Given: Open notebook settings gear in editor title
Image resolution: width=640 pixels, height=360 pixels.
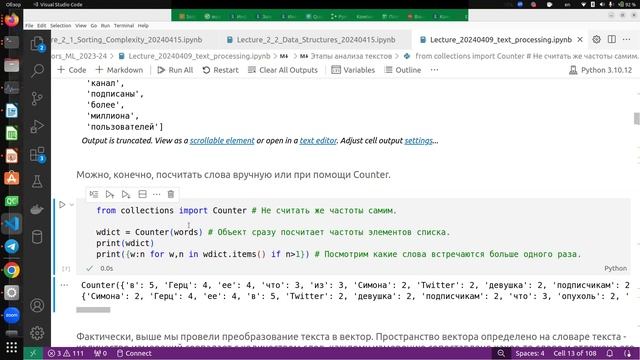Looking at the screenshot, I should tap(597, 40).
